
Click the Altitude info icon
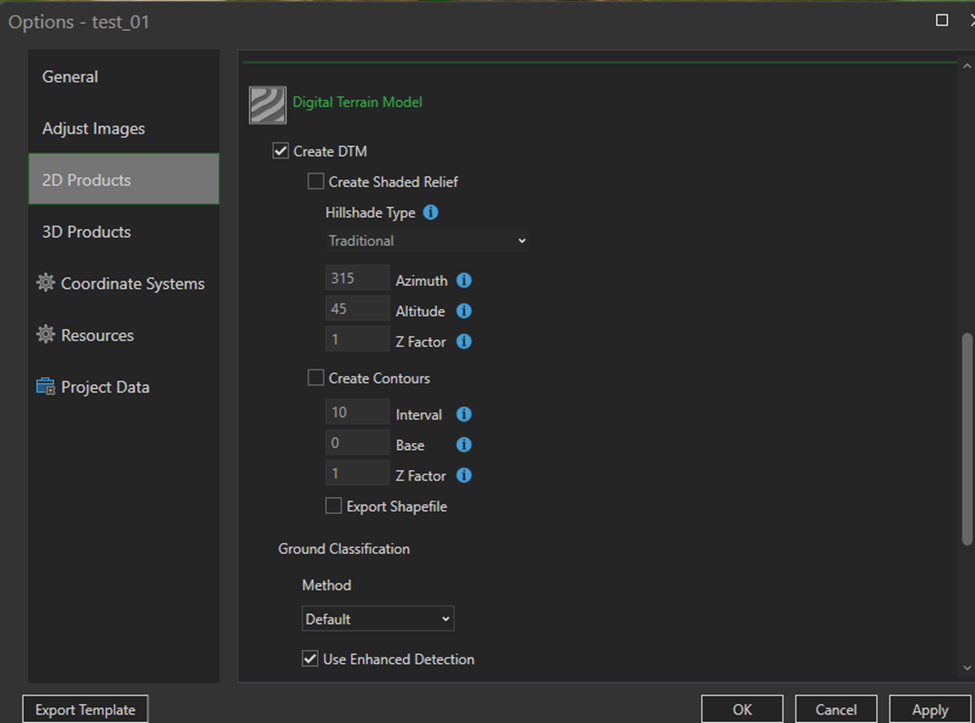point(464,311)
